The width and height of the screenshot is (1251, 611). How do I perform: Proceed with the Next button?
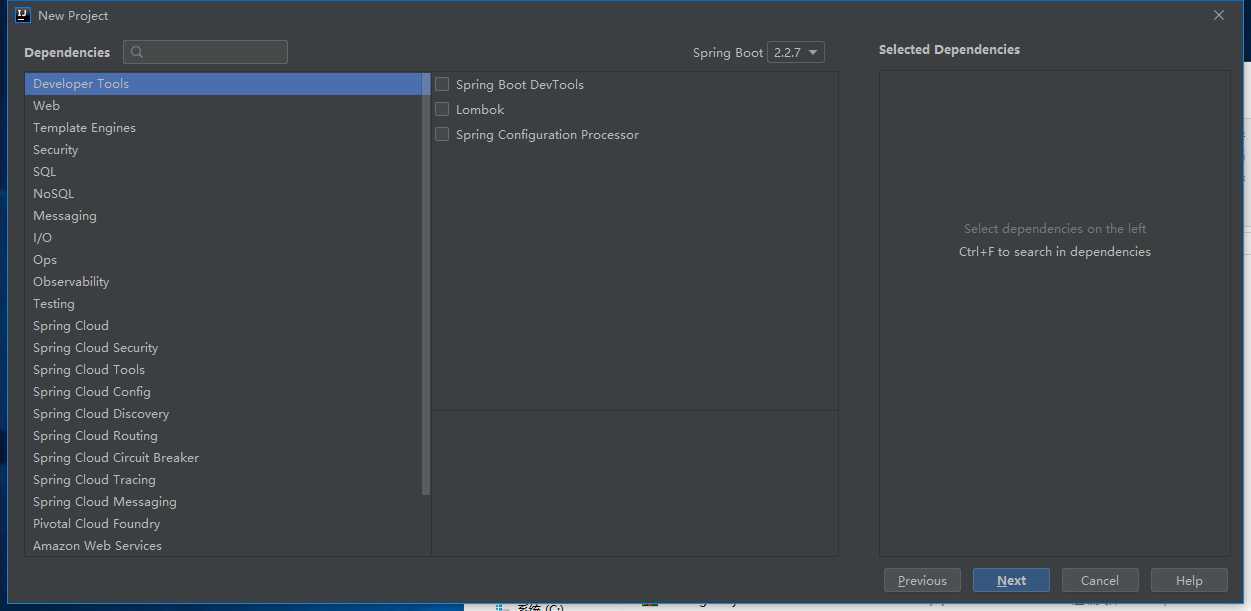(1011, 580)
